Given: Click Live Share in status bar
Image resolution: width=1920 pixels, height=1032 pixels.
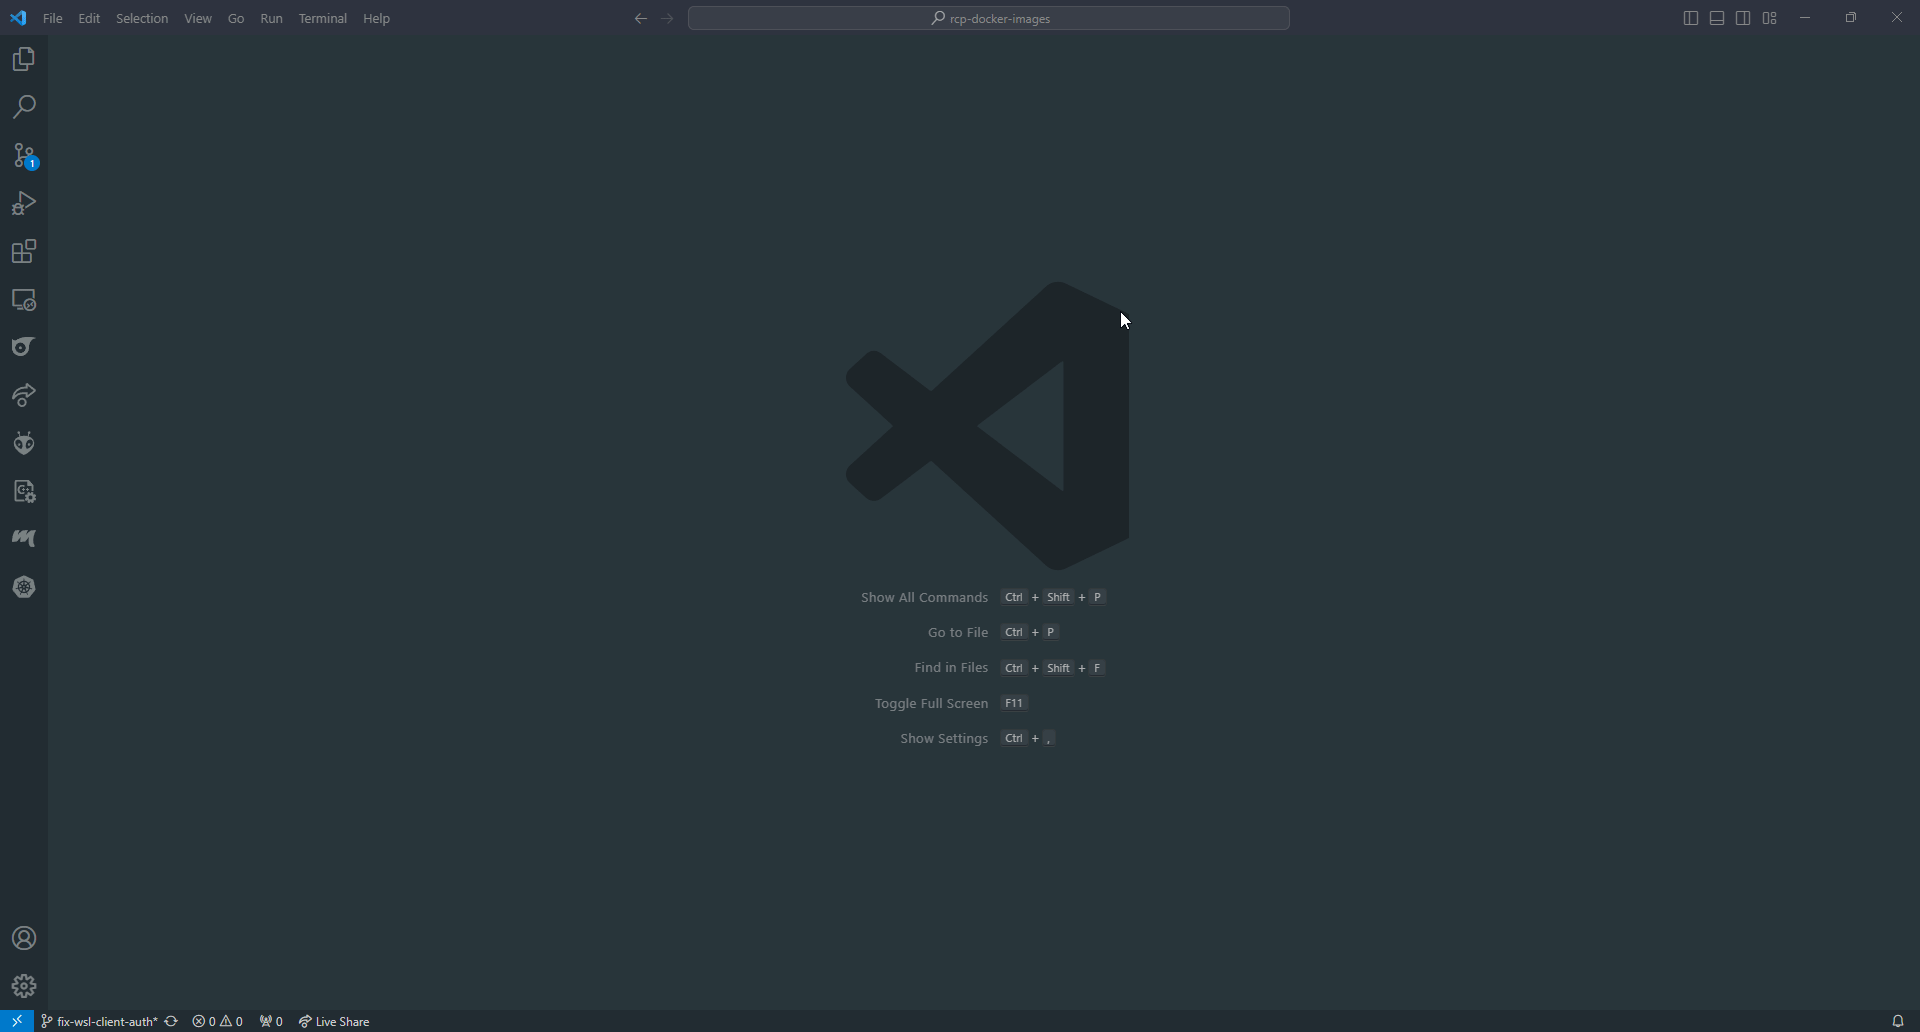Looking at the screenshot, I should [x=334, y=1021].
